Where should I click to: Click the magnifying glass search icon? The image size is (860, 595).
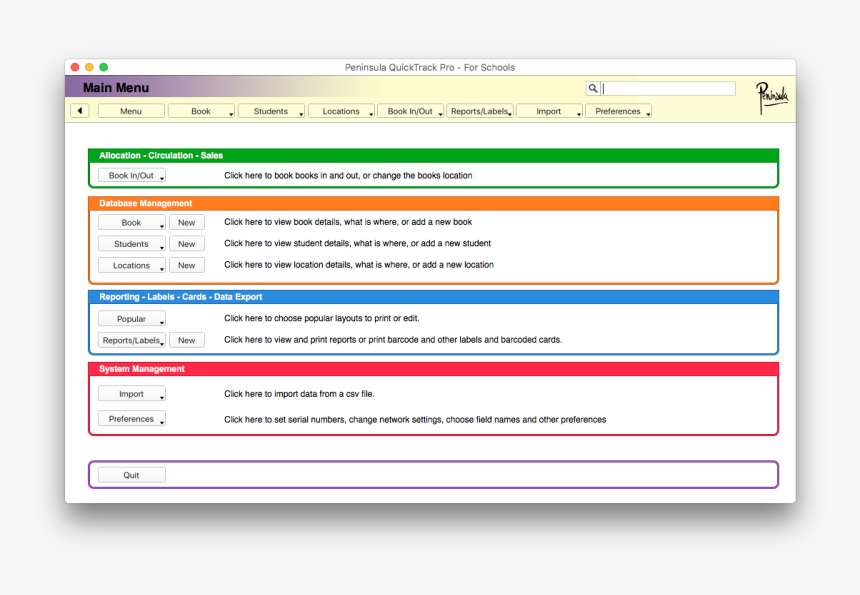click(593, 89)
